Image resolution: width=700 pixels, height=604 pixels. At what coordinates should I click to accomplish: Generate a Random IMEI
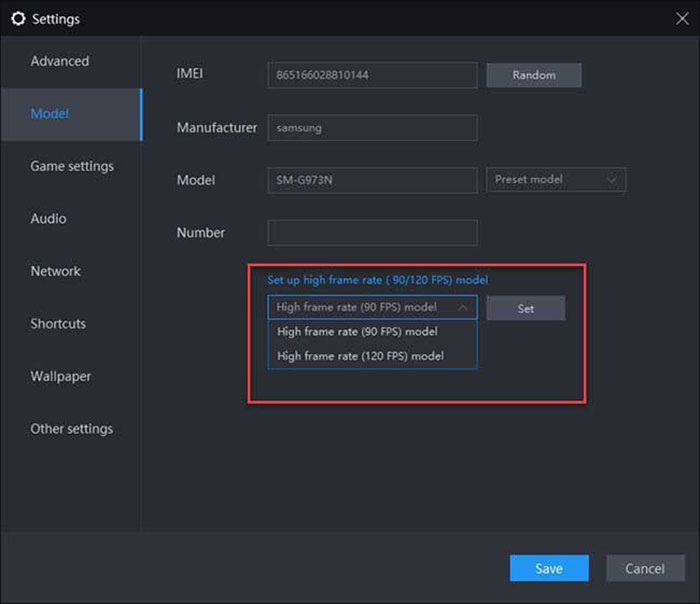point(533,75)
